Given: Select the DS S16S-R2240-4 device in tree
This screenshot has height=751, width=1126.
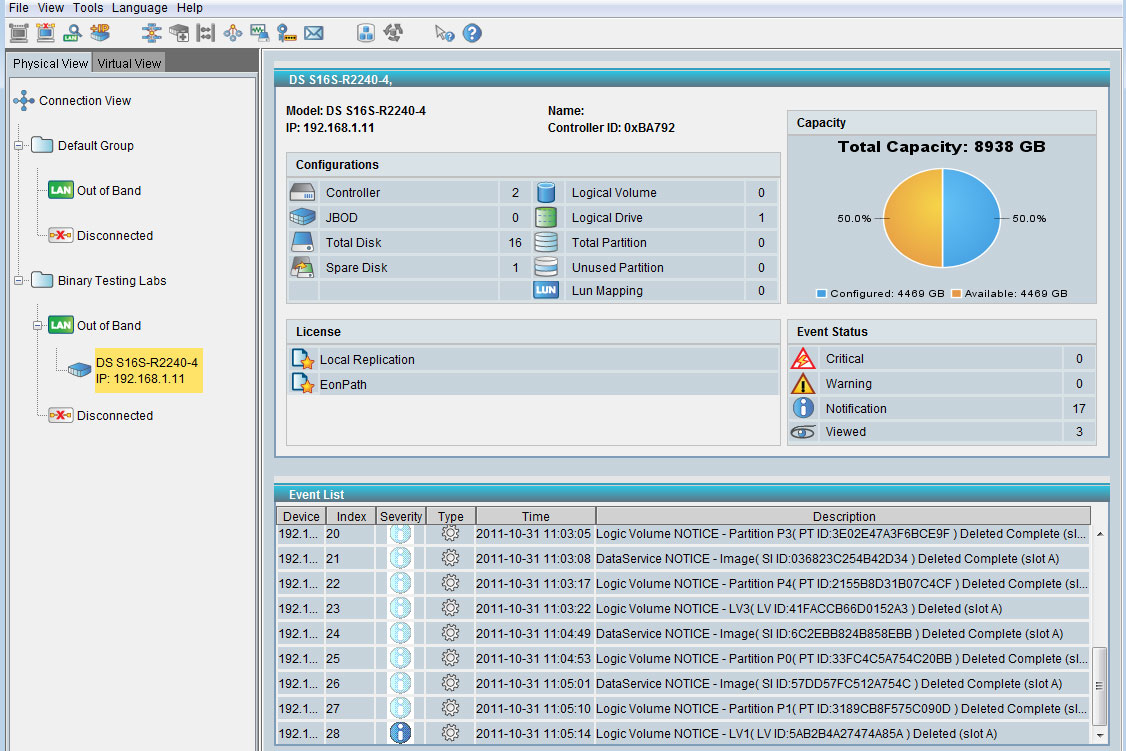Looking at the screenshot, I should click(146, 370).
